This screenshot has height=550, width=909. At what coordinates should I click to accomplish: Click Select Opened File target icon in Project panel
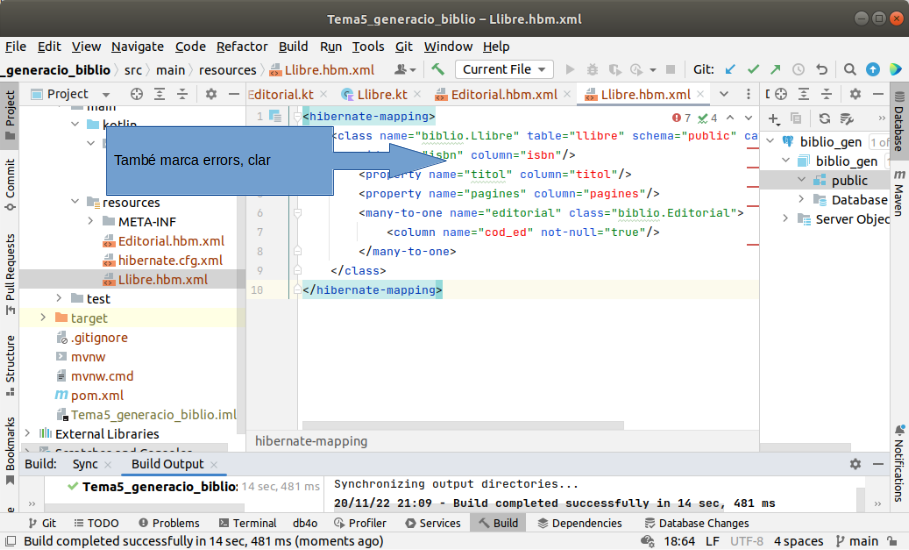coord(136,94)
